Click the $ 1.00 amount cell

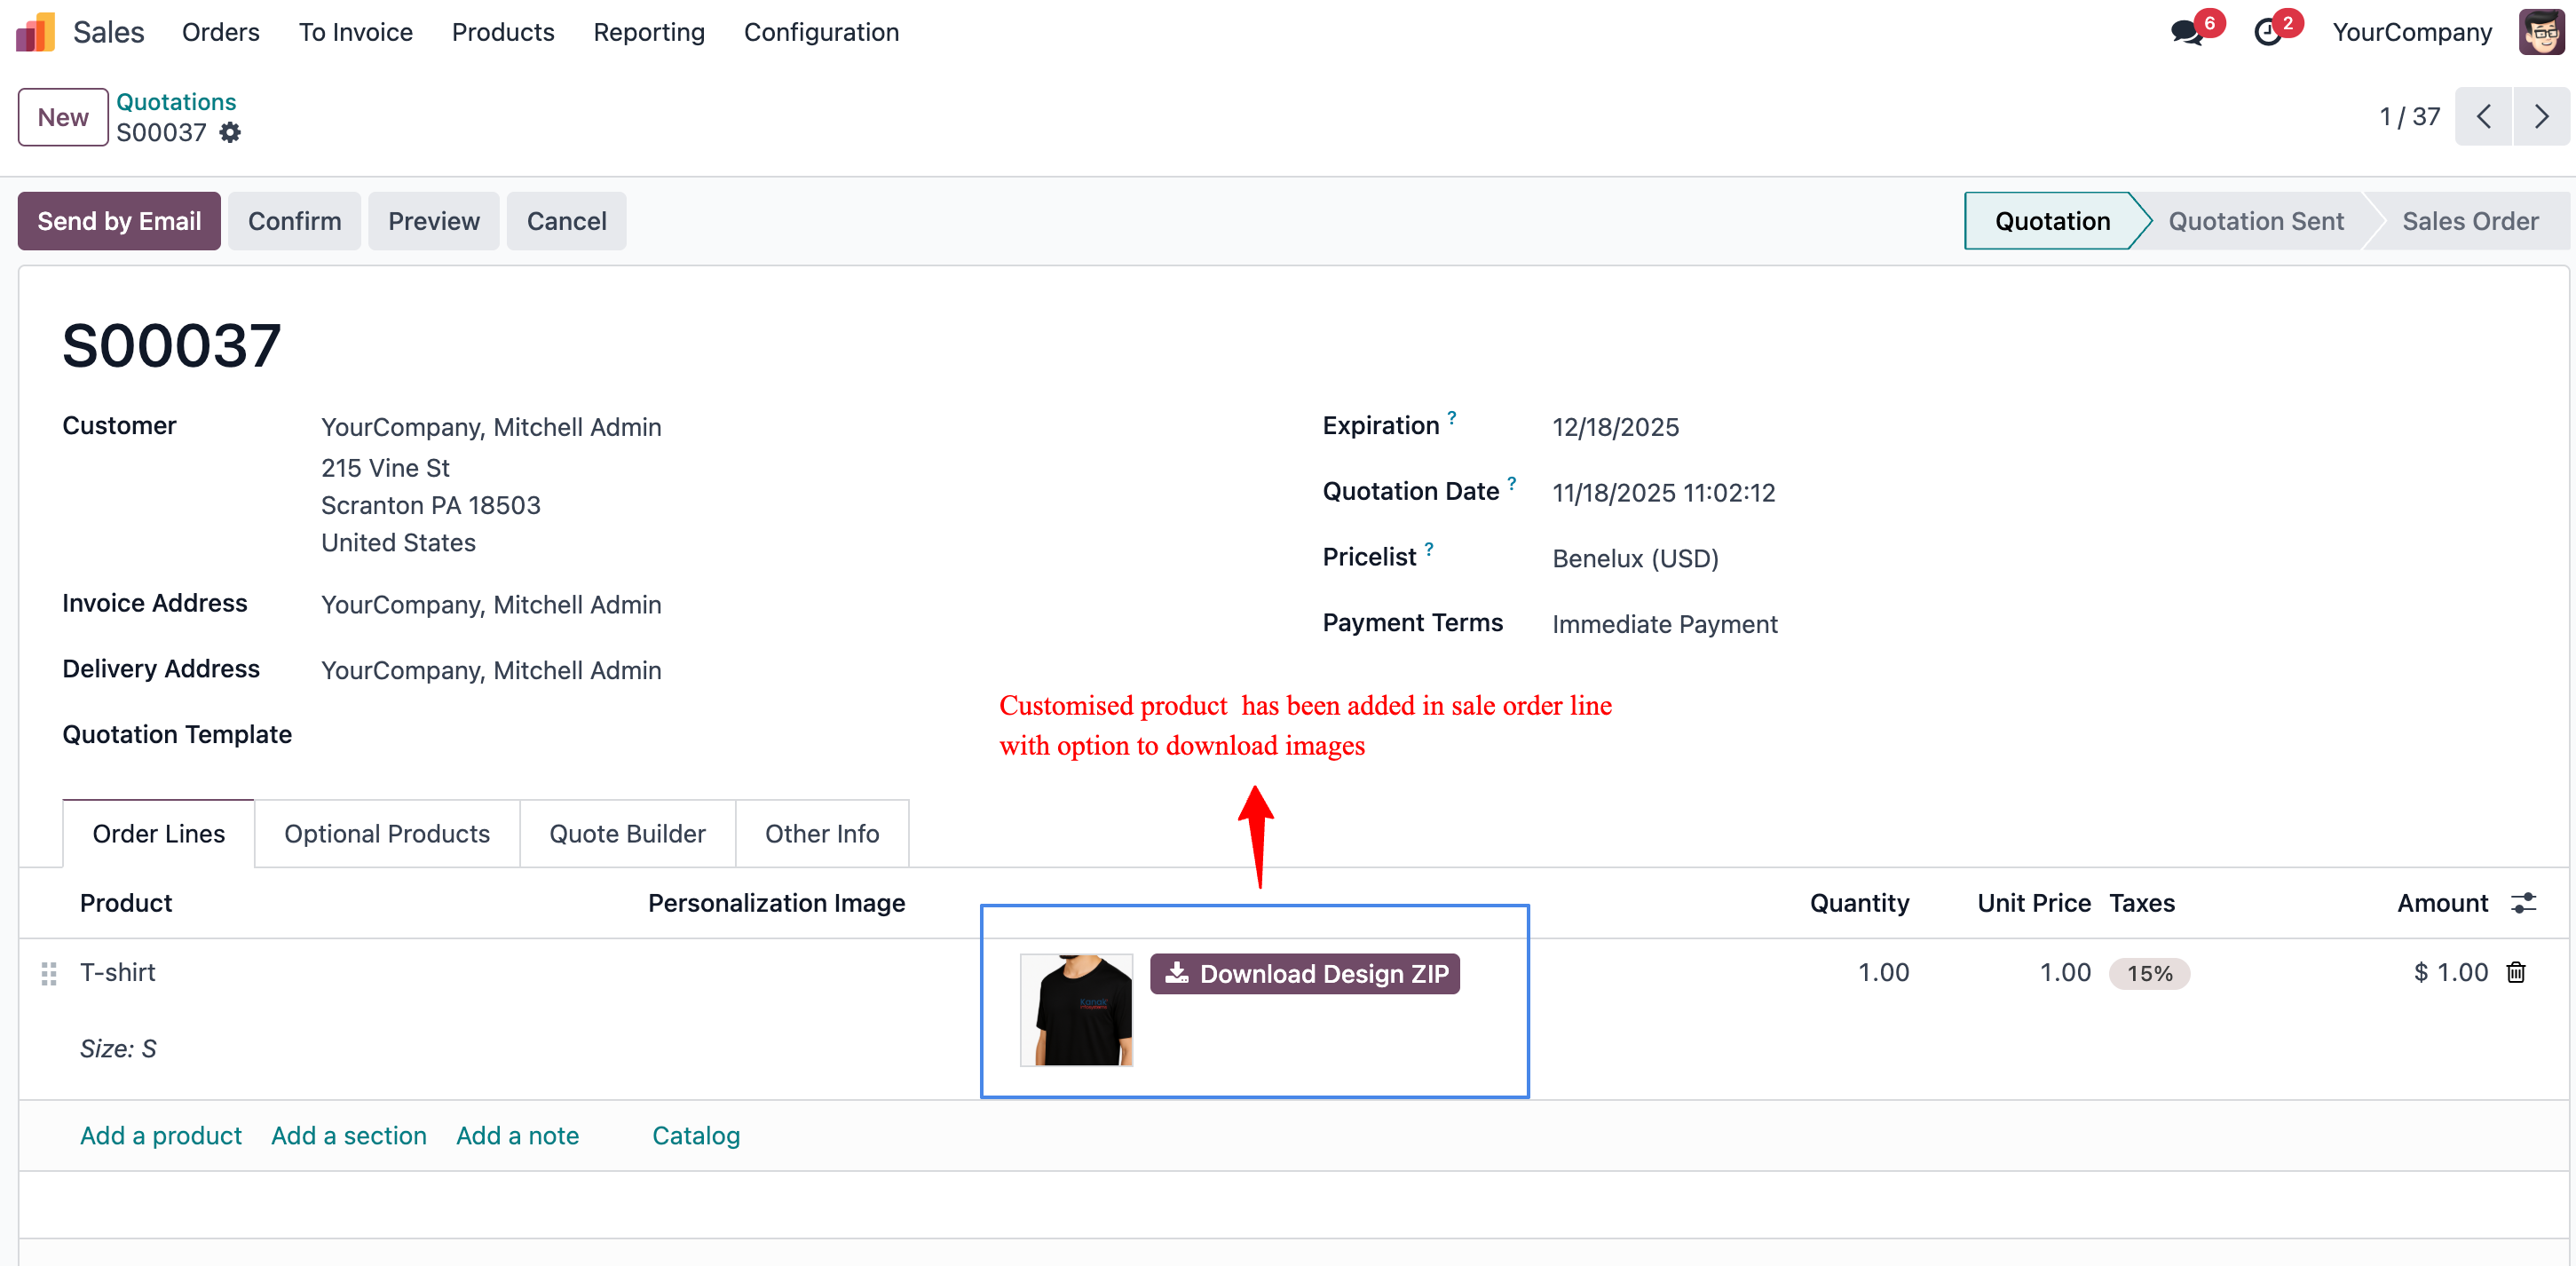2450,972
